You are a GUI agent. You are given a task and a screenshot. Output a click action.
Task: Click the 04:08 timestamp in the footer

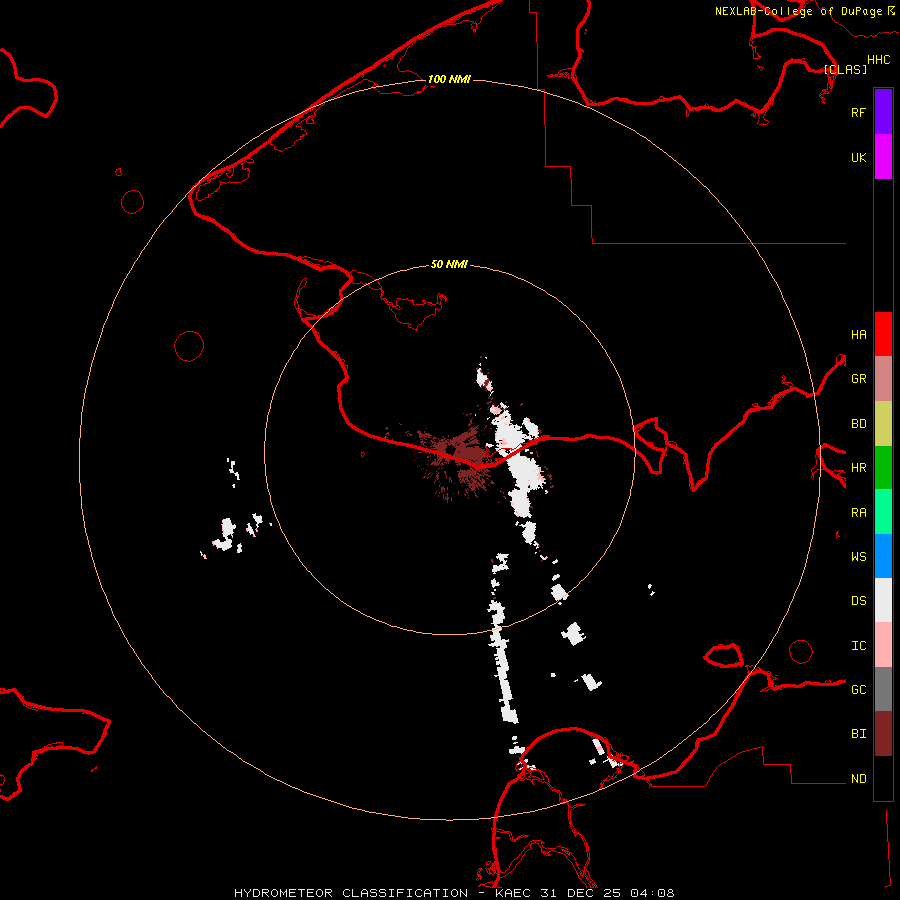652,893
